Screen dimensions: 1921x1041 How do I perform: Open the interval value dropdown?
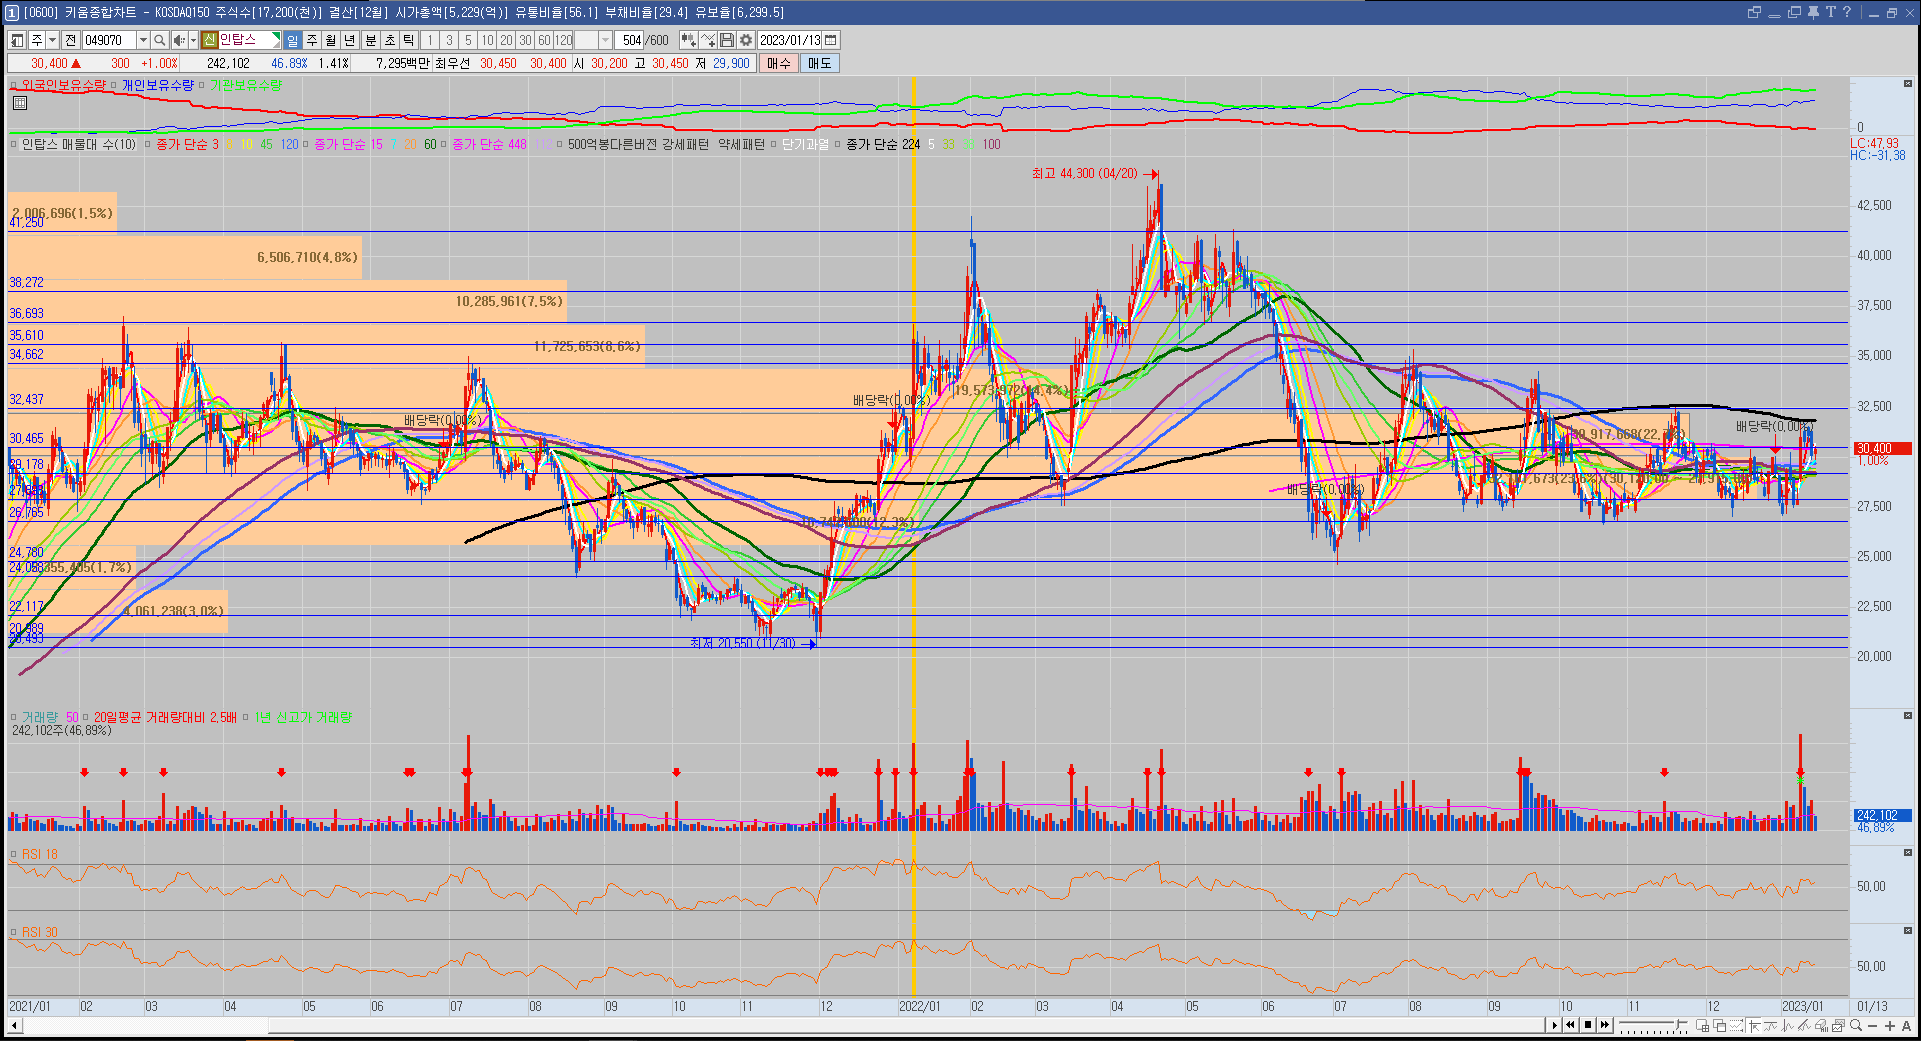(605, 40)
